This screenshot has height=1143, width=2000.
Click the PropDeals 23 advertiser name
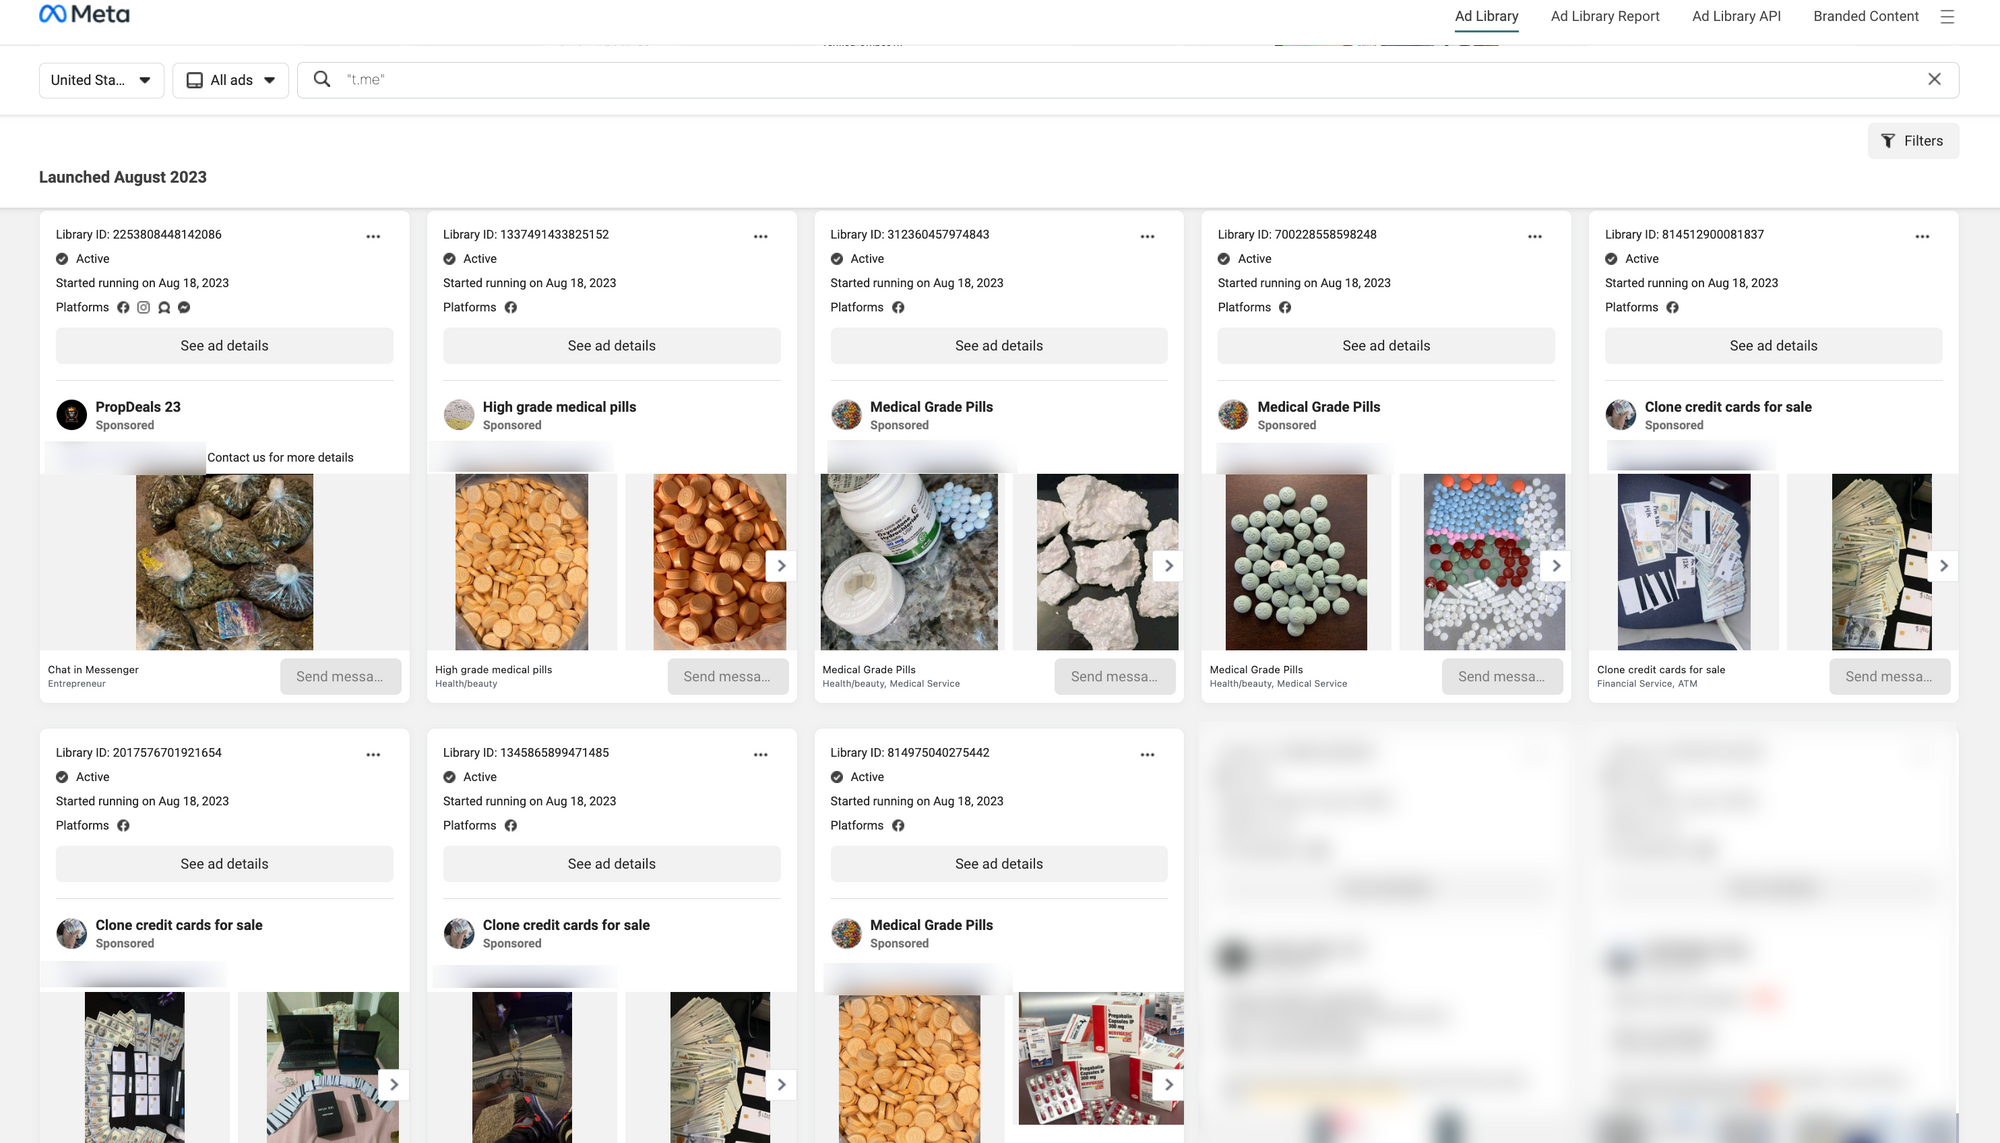tap(138, 407)
